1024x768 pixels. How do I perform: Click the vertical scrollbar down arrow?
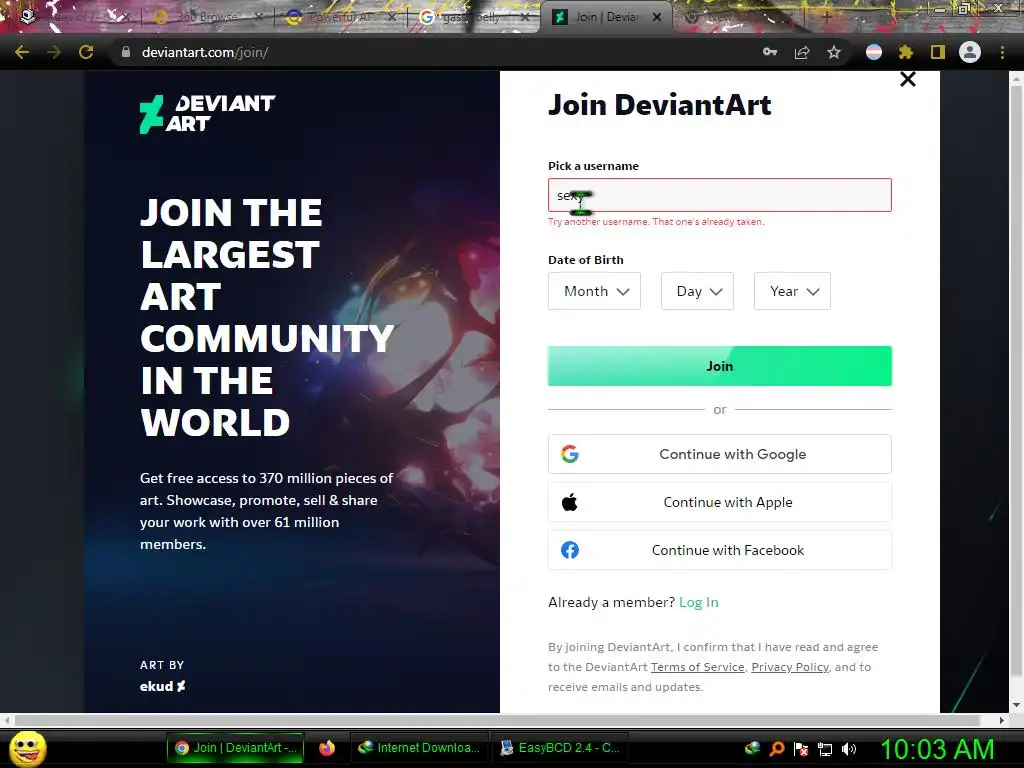tap(1016, 705)
